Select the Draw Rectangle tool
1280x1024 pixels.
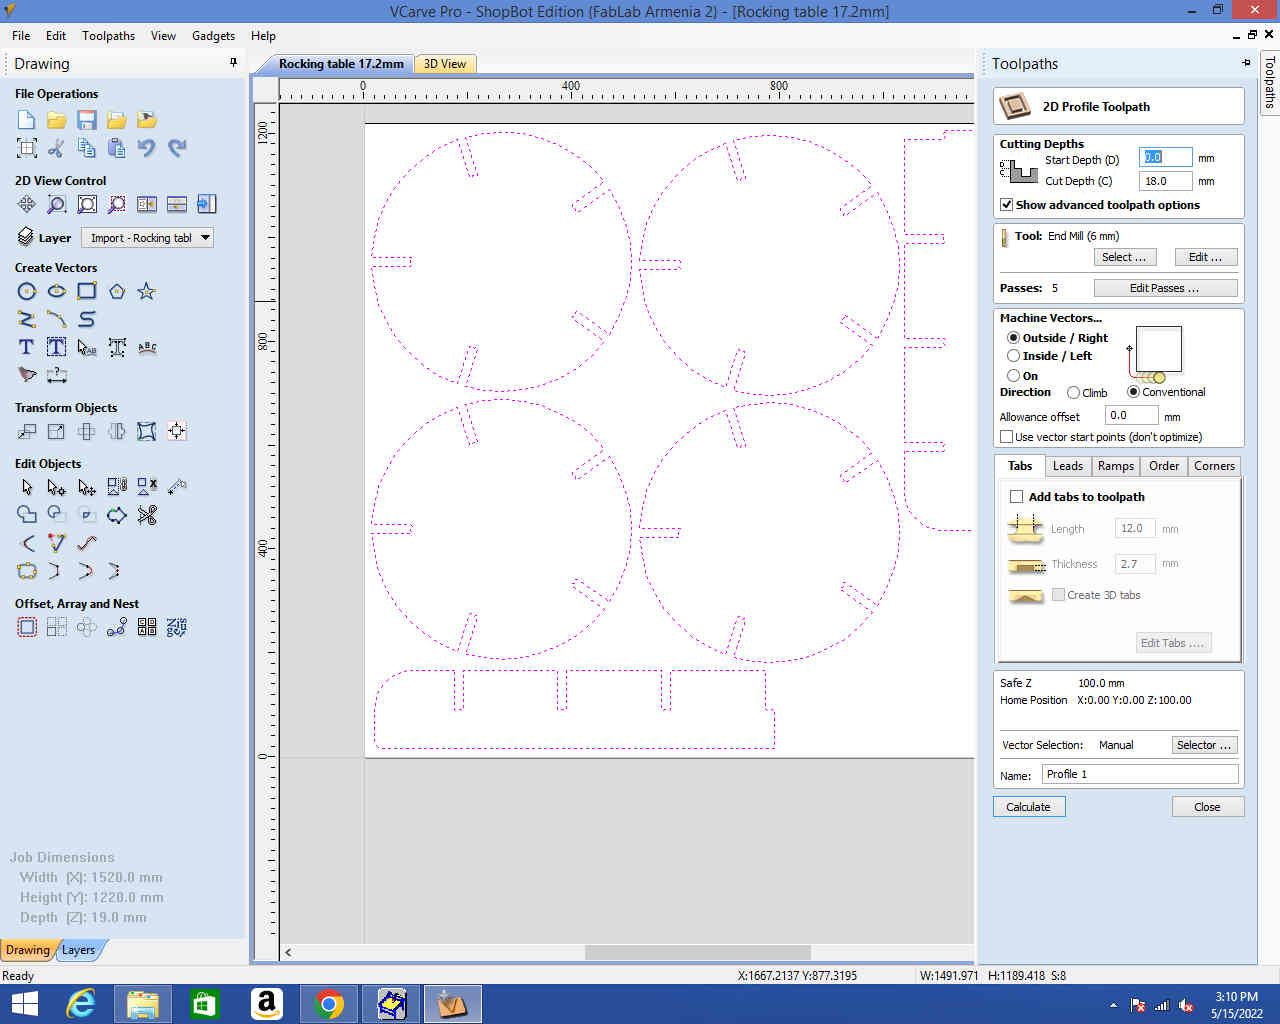click(x=87, y=291)
